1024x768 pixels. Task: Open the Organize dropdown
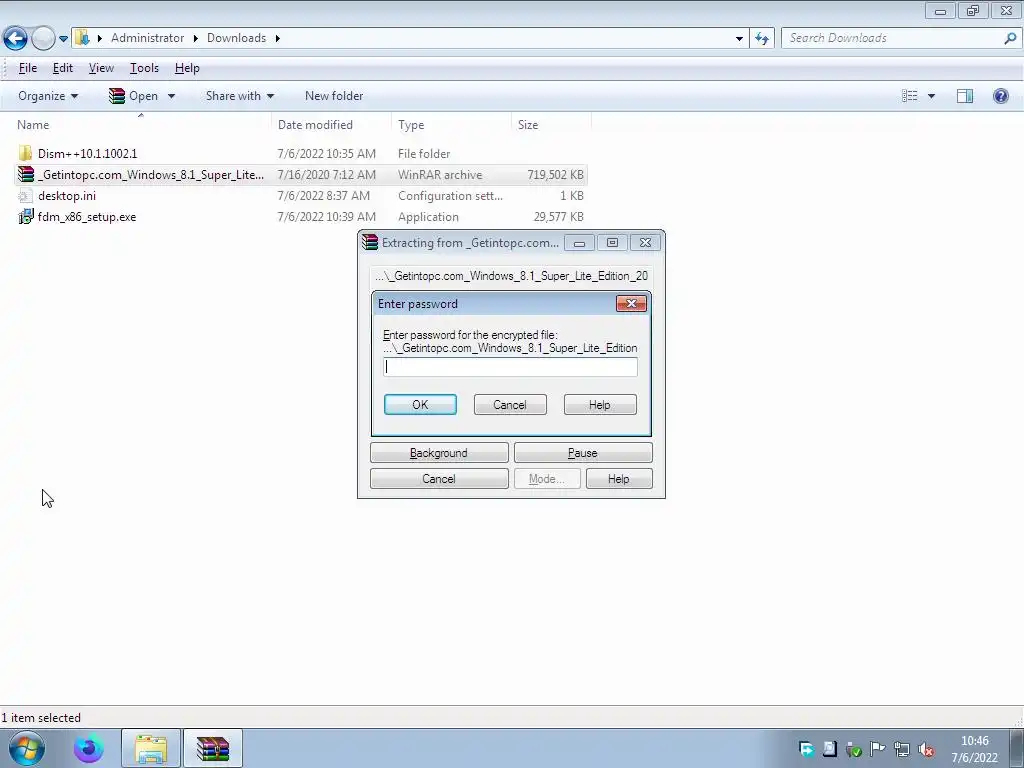pyautogui.click(x=48, y=96)
